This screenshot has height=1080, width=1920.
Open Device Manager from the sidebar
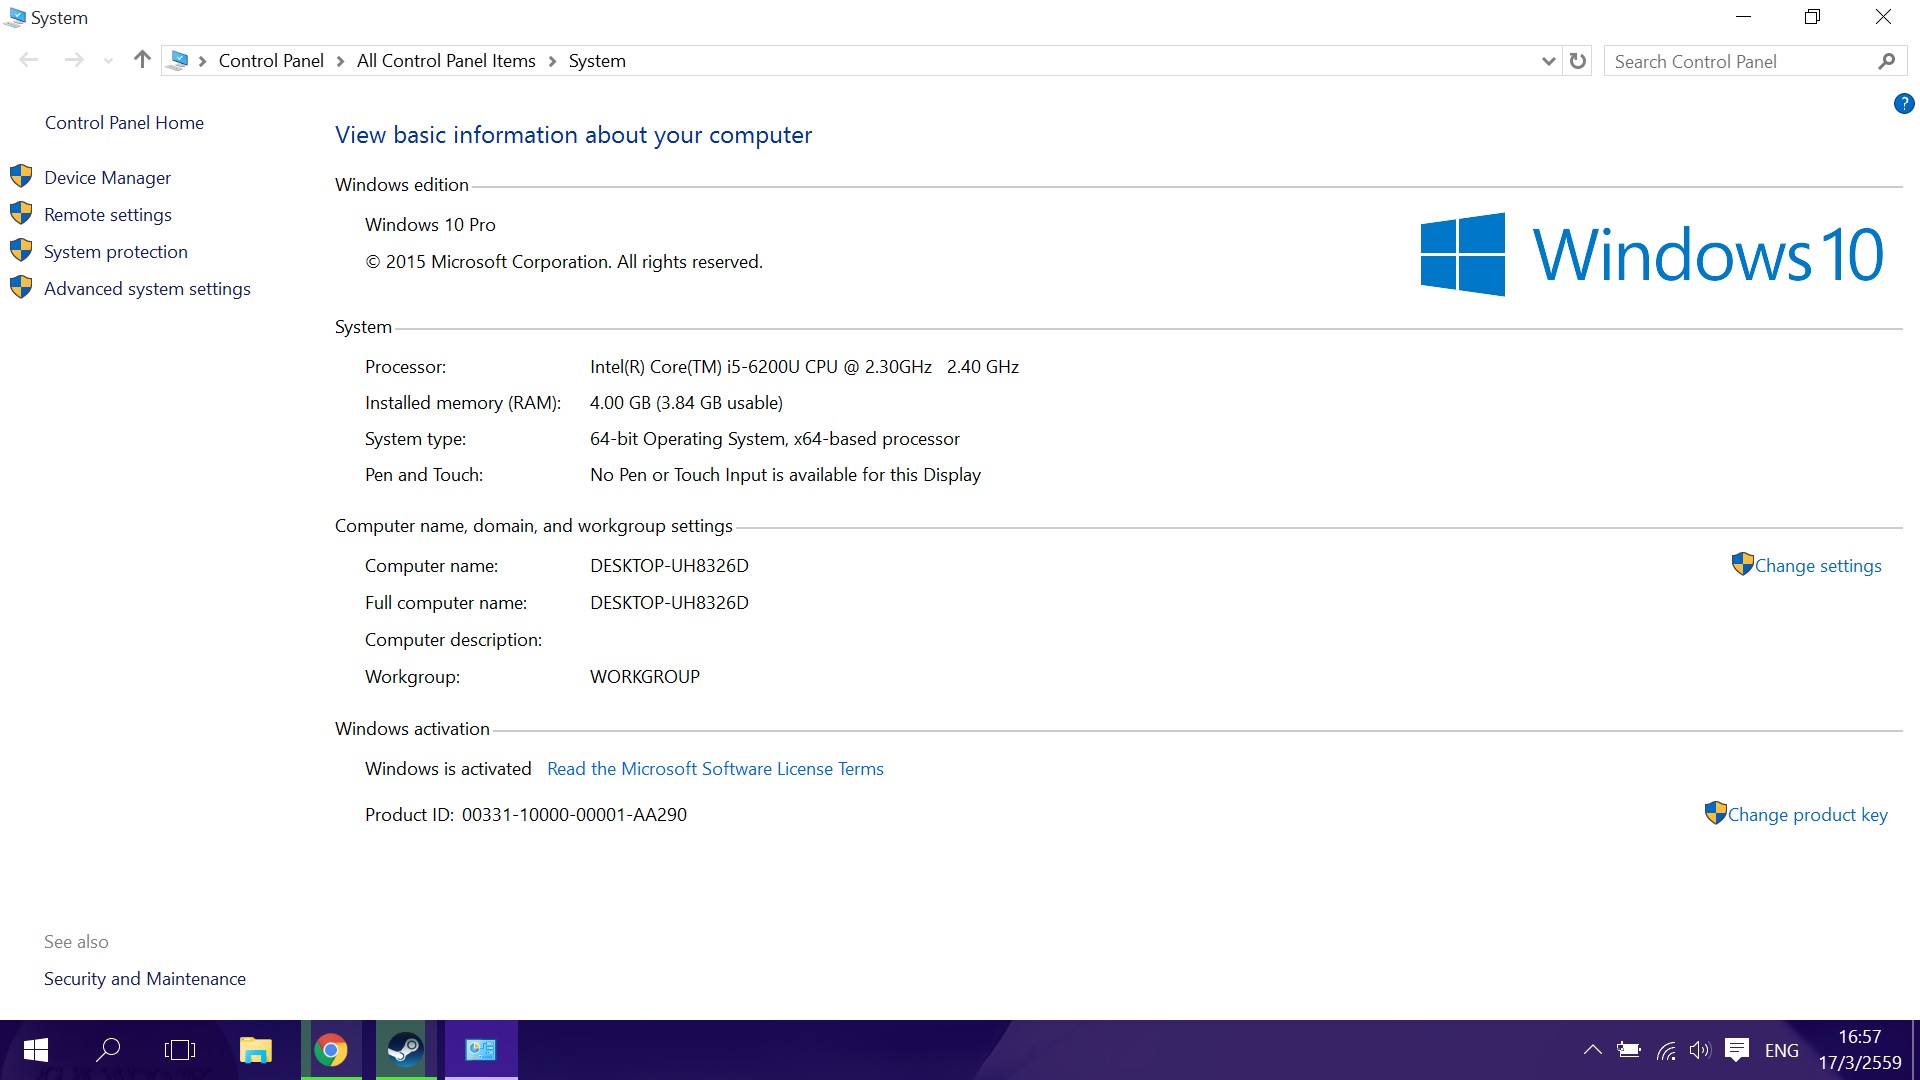click(x=107, y=178)
